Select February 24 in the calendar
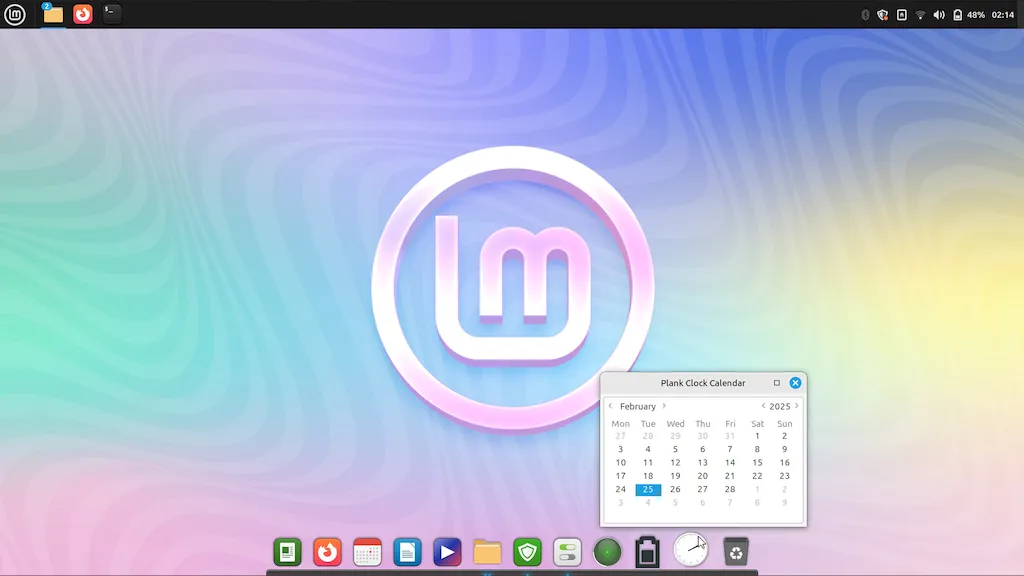This screenshot has height=576, width=1024. coord(620,489)
